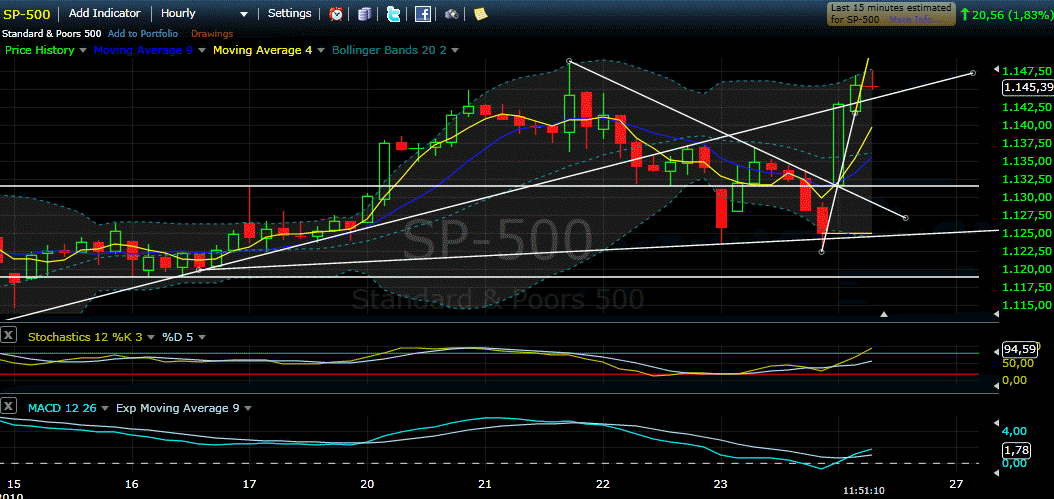Close the MACD panel with its X

click(x=8, y=406)
